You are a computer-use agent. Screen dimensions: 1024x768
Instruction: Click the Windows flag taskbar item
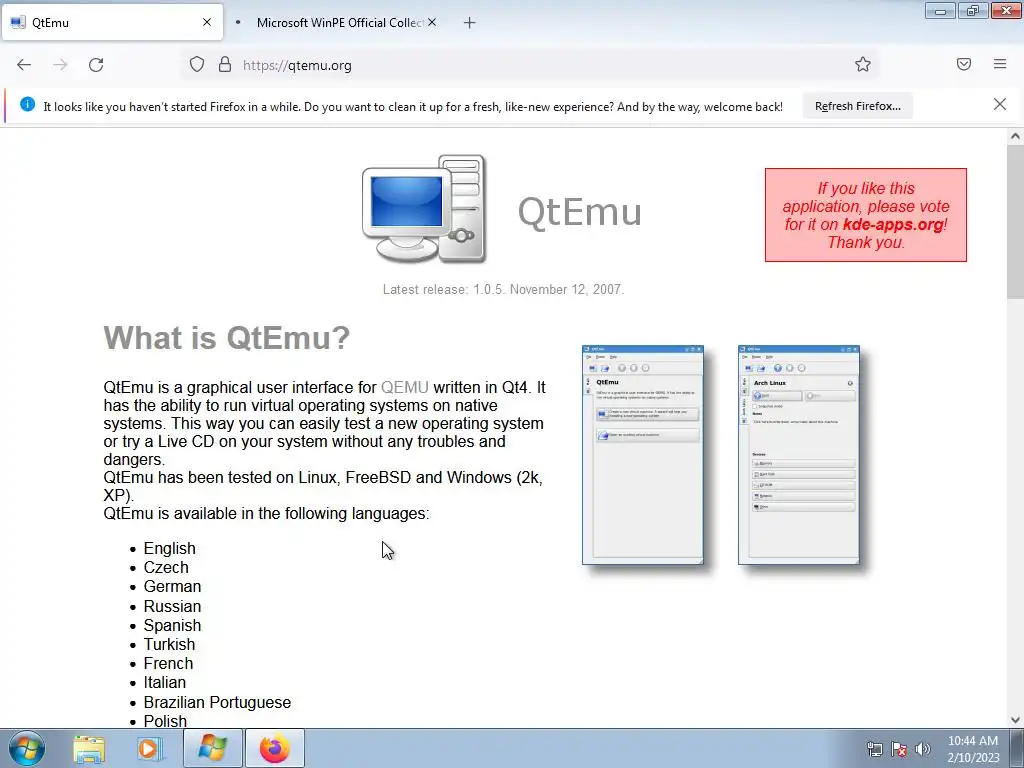click(213, 748)
